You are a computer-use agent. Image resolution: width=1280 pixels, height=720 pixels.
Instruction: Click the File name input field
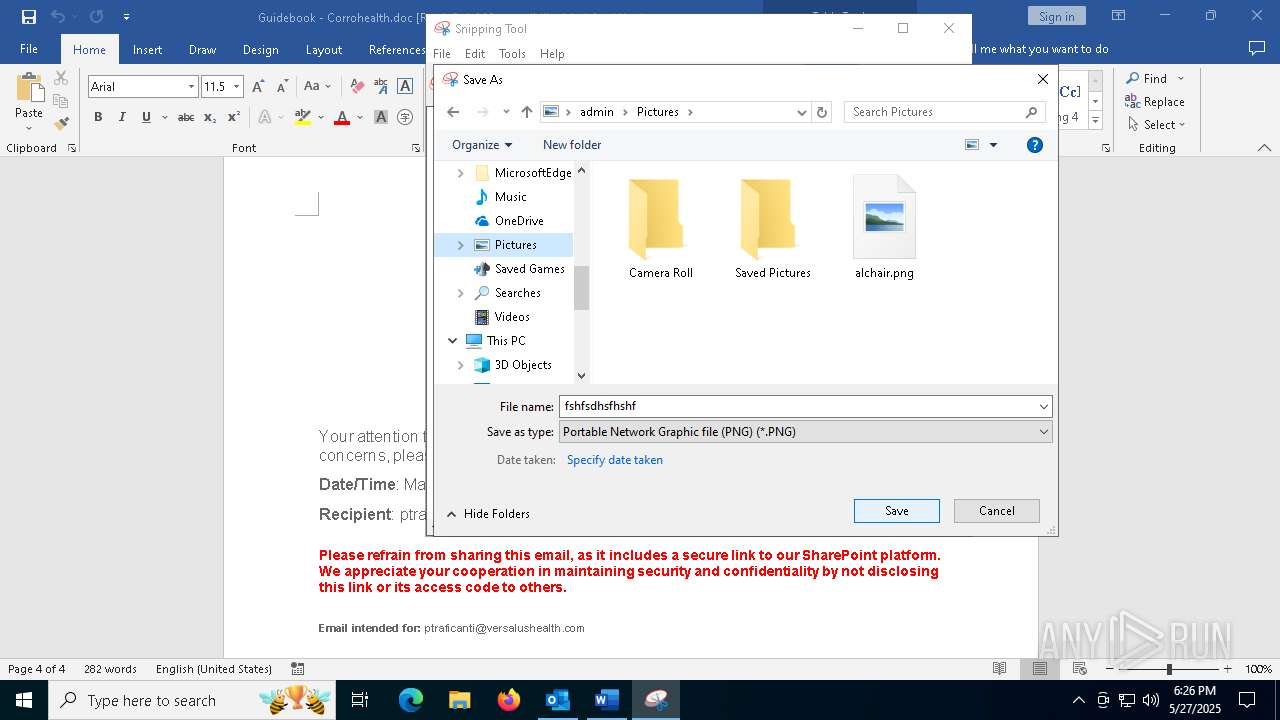(798, 406)
